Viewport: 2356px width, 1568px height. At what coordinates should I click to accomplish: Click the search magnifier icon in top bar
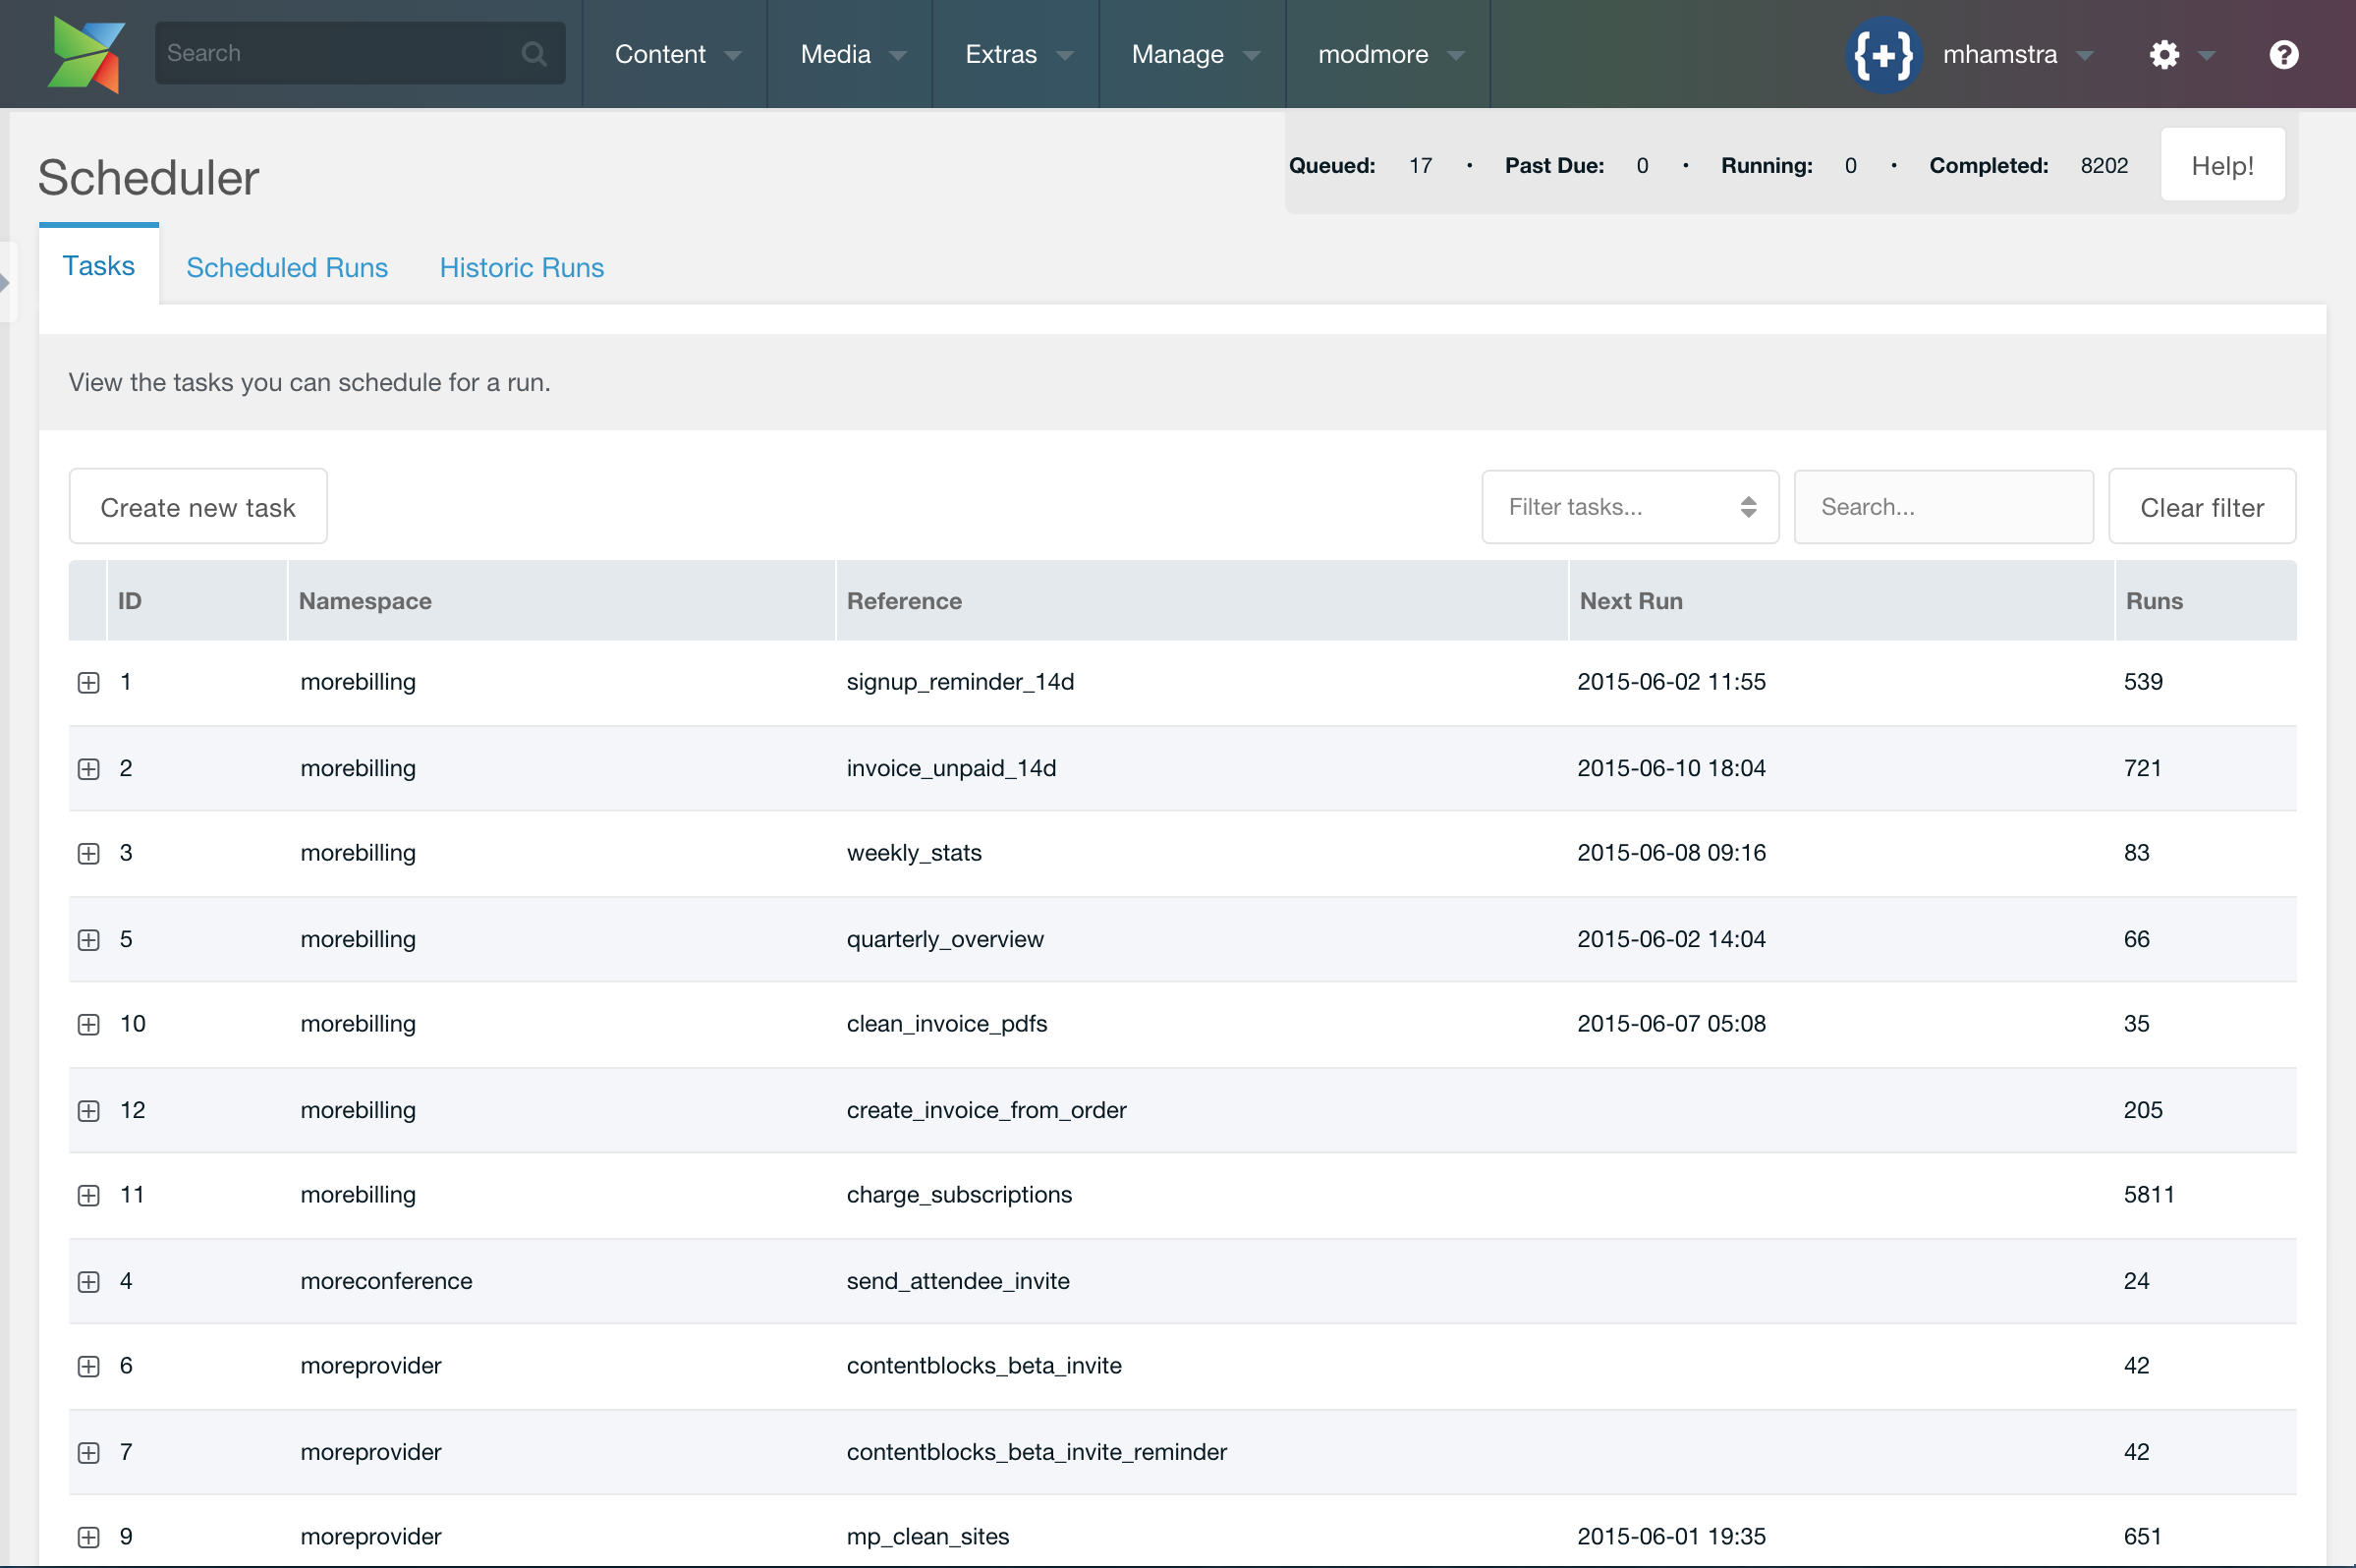point(534,54)
